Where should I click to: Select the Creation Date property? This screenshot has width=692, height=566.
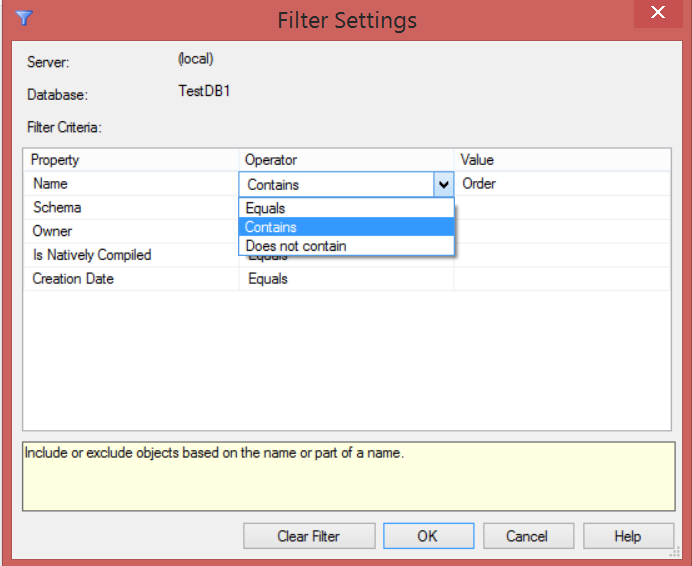tap(73, 279)
